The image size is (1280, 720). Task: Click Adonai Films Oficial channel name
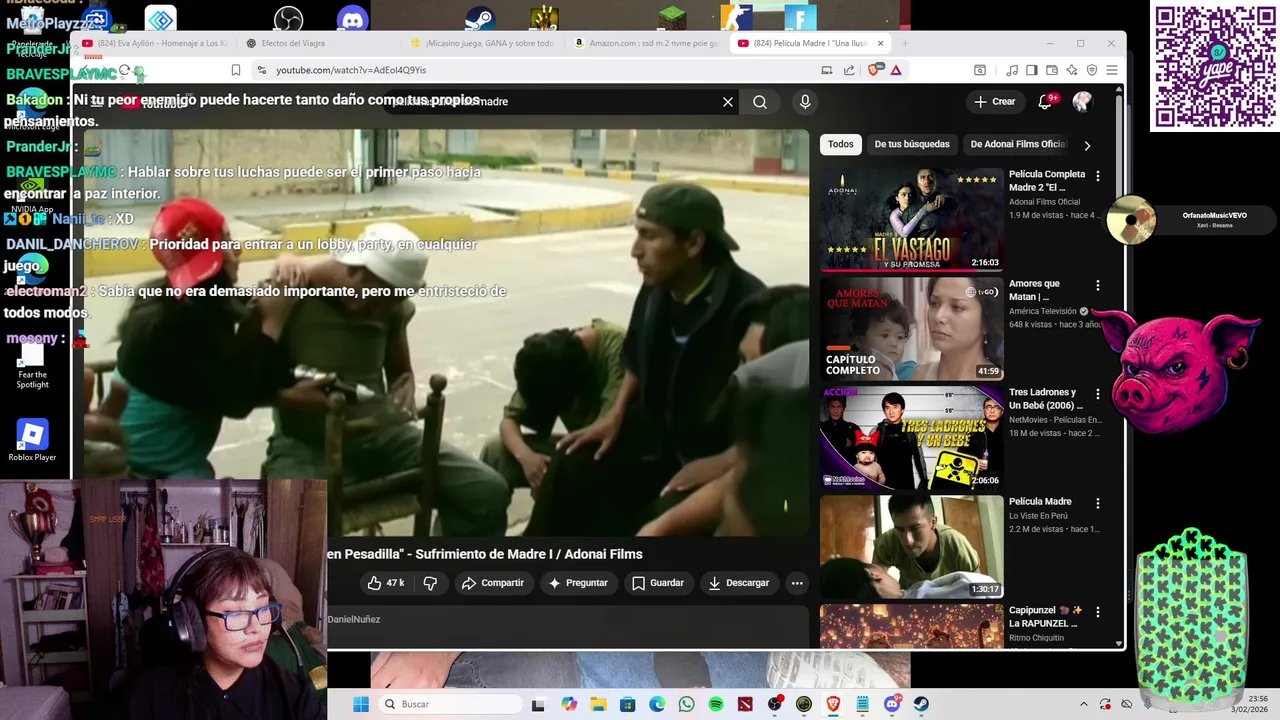1044,202
